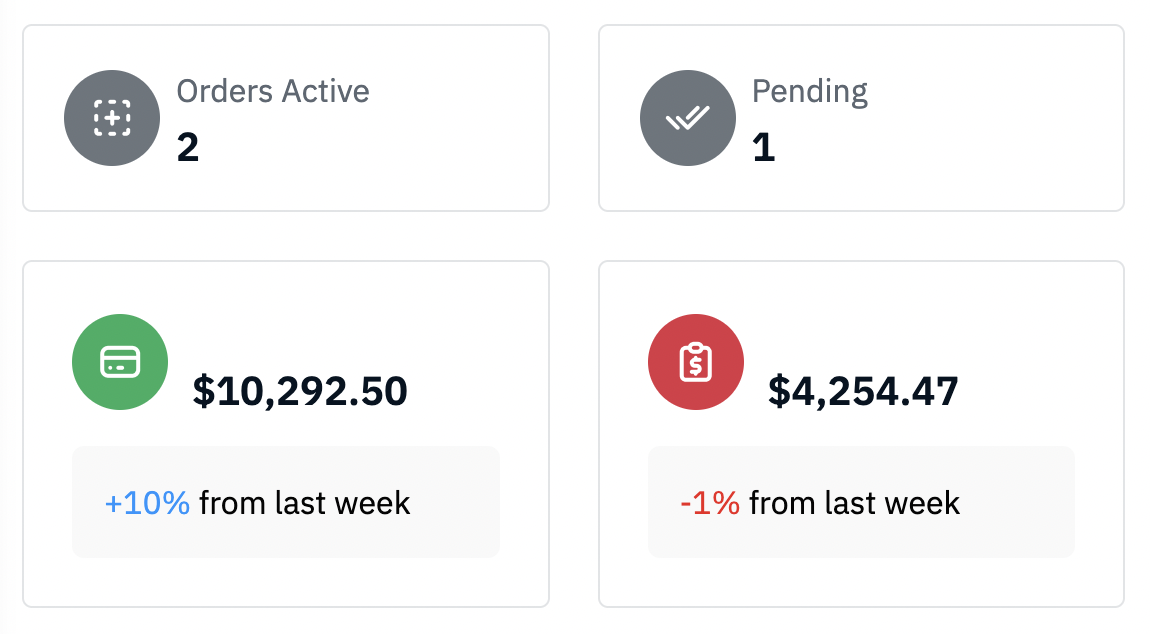The image size is (1150, 634).
Task: Click the red clipboard dollar icon
Action: tap(696, 362)
